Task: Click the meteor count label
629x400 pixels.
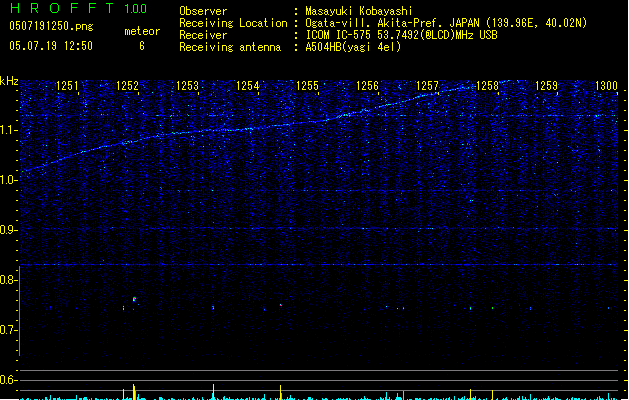Action: (141, 31)
